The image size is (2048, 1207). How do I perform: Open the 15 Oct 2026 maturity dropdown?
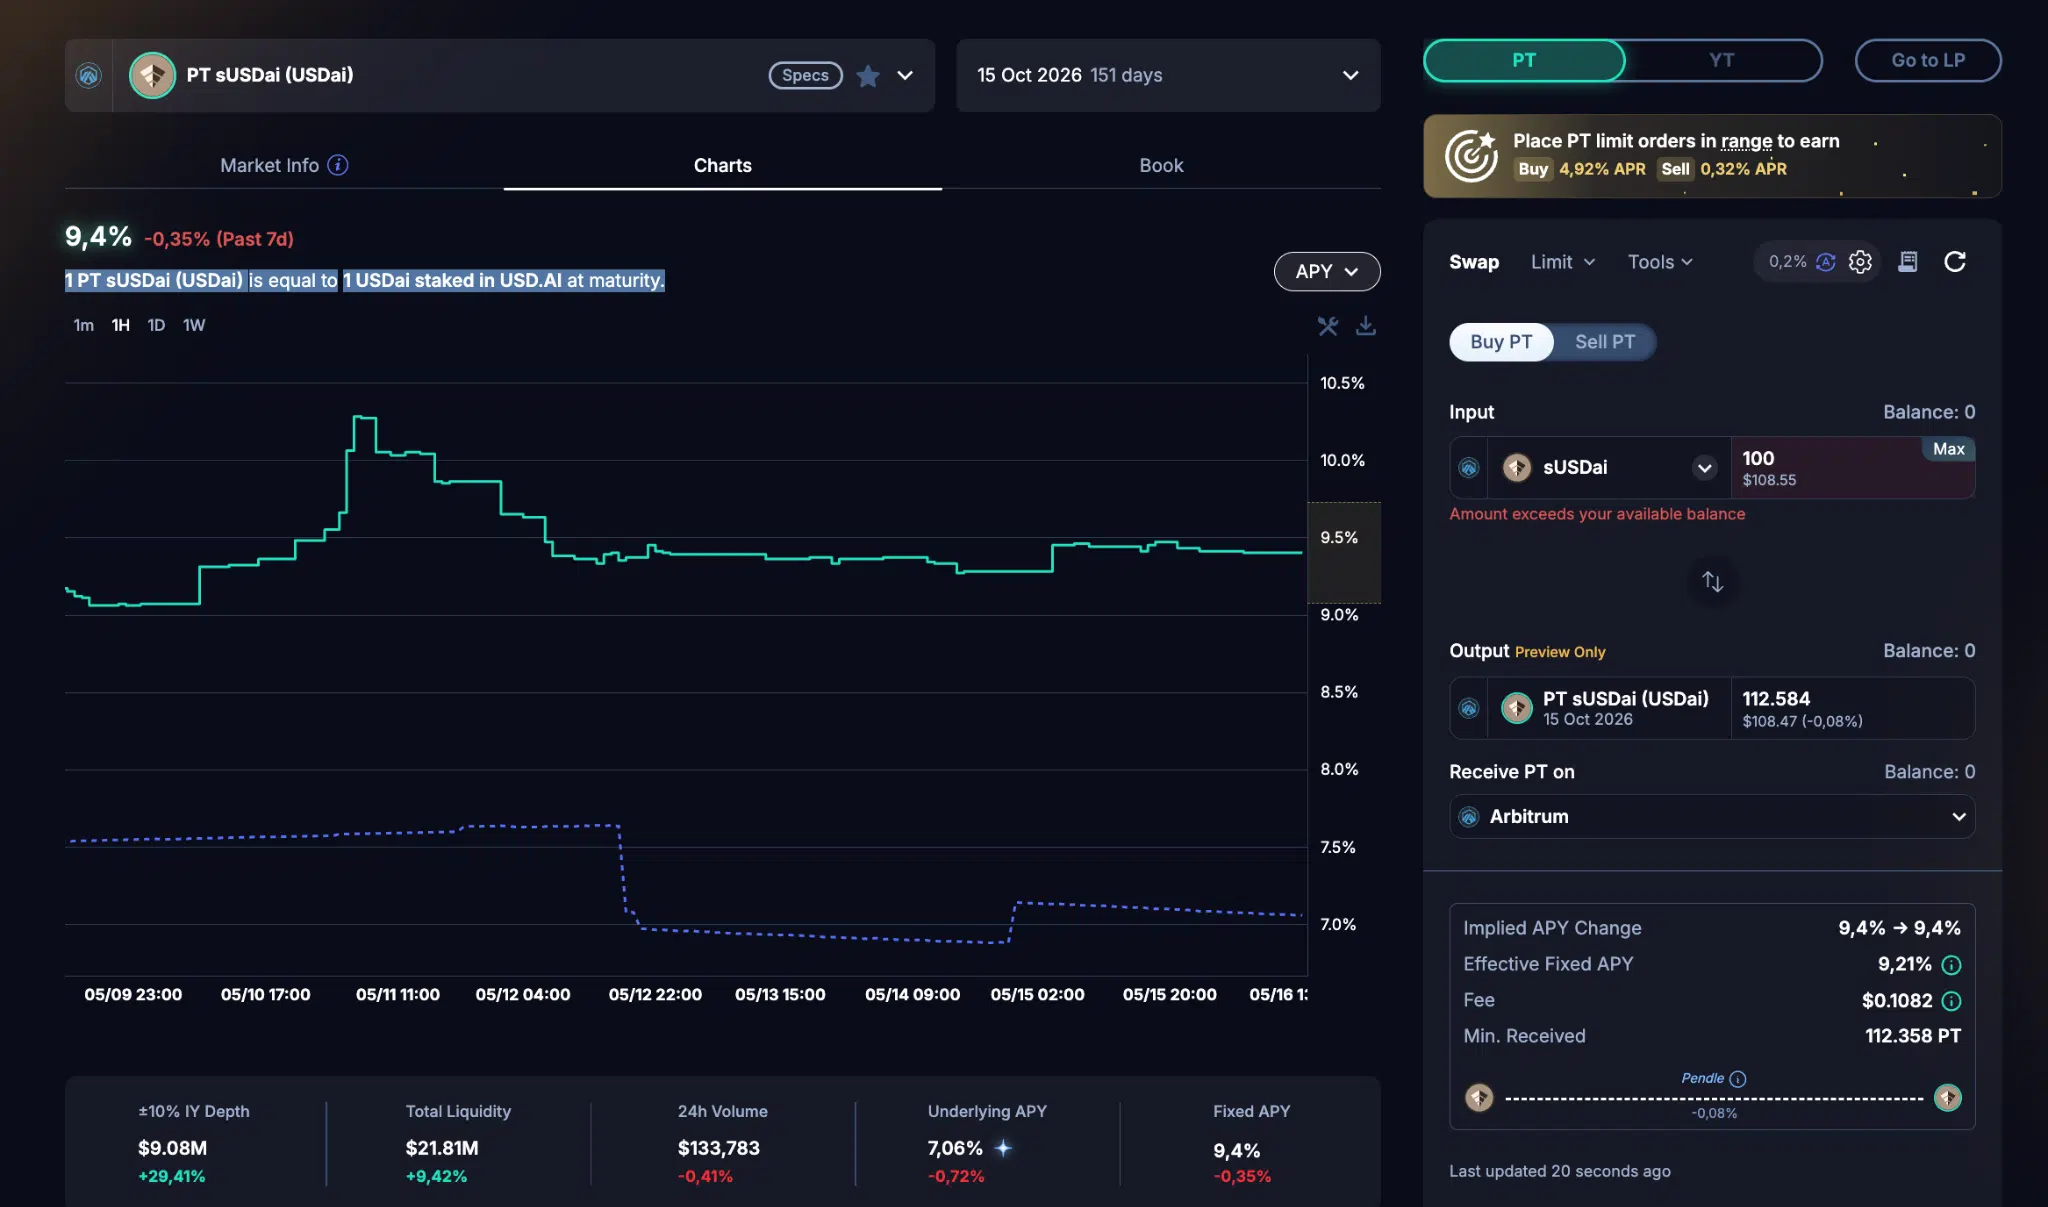tap(1168, 76)
